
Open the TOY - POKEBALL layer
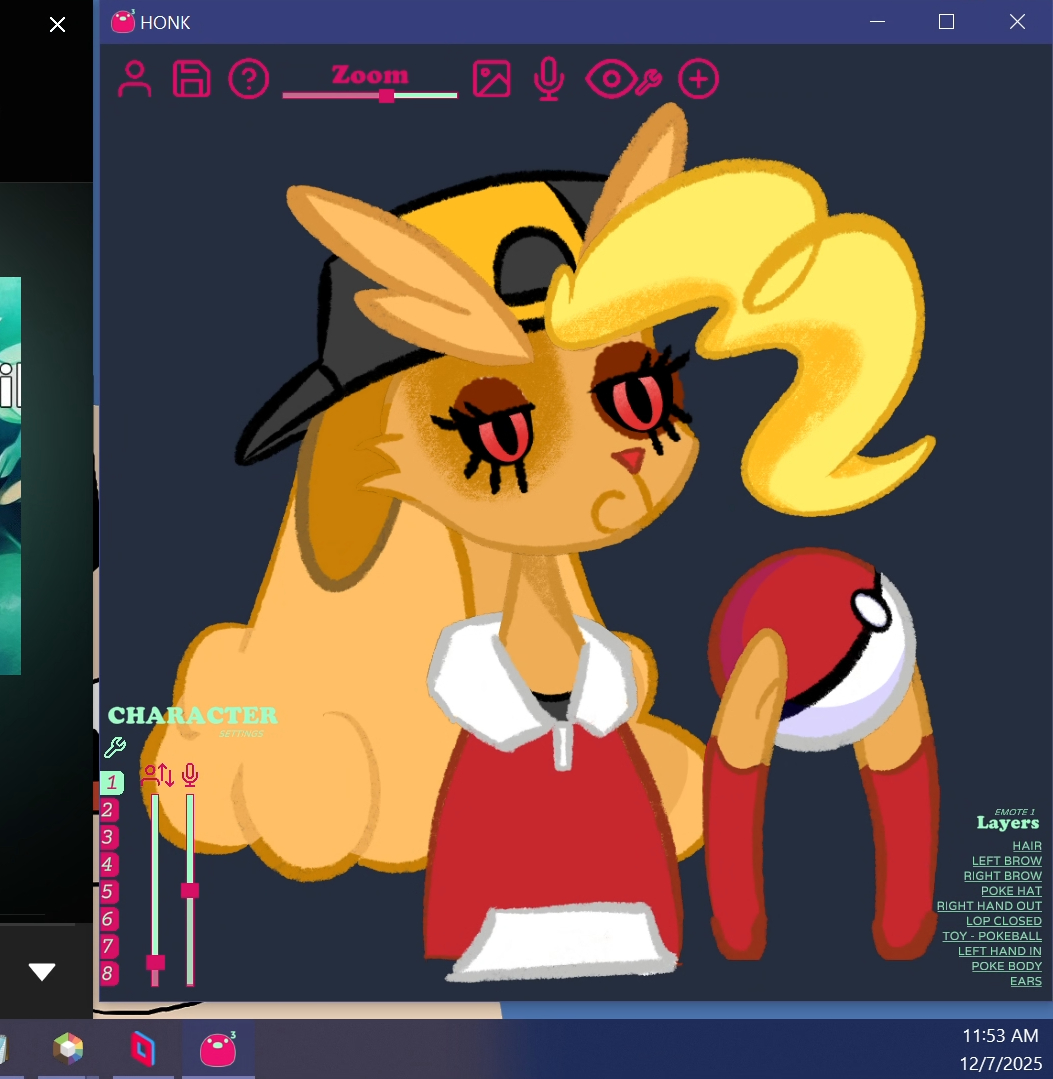click(x=991, y=936)
